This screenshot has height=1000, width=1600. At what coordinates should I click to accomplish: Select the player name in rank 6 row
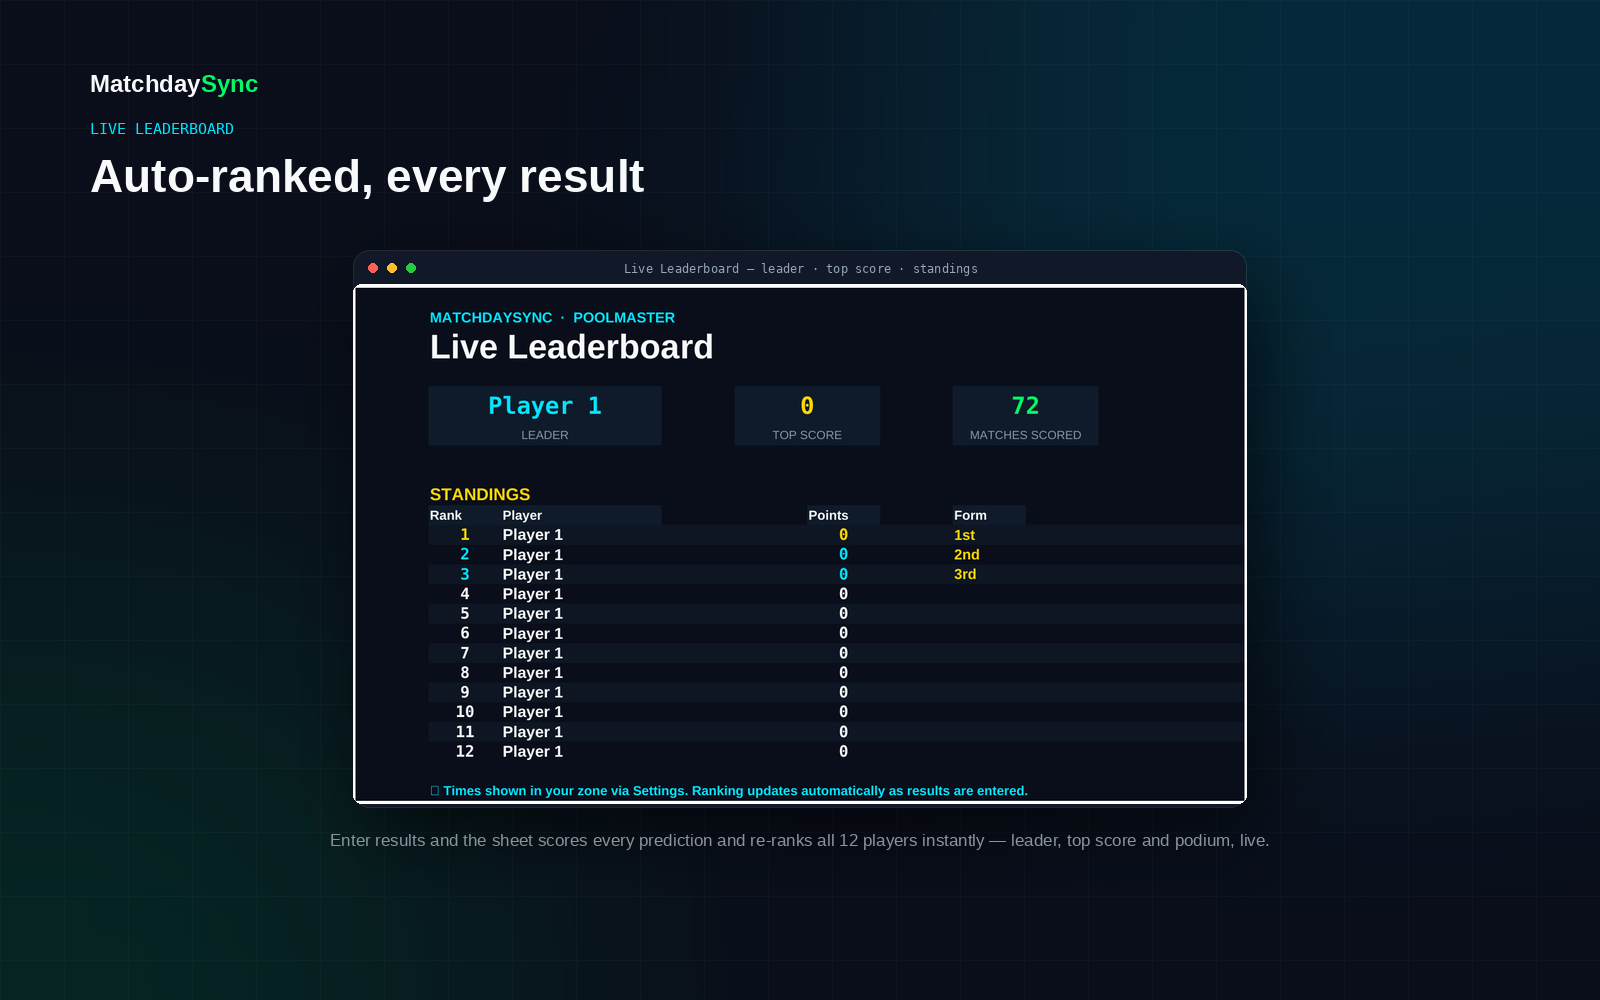[x=533, y=633]
